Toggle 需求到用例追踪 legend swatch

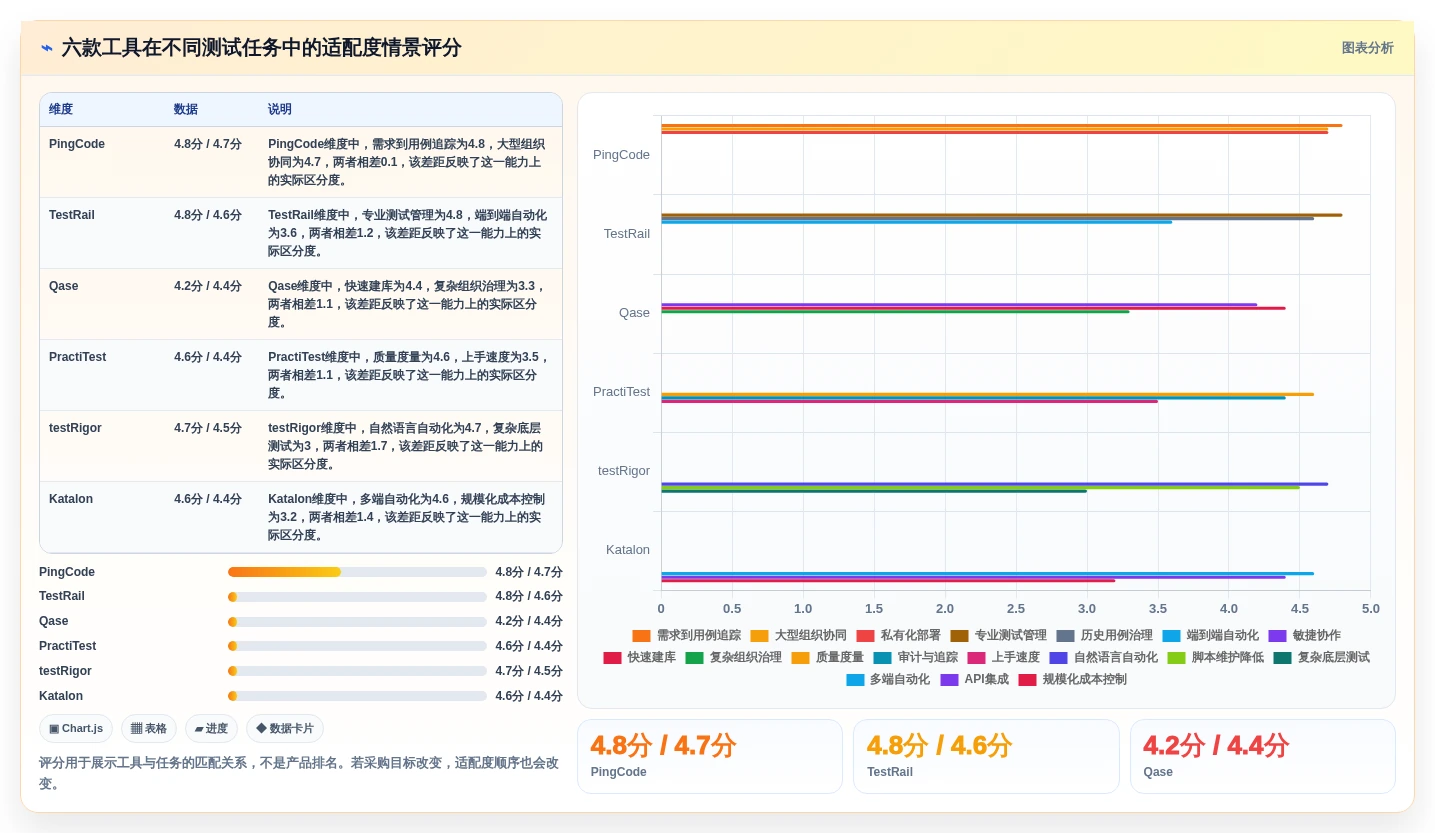tap(641, 636)
